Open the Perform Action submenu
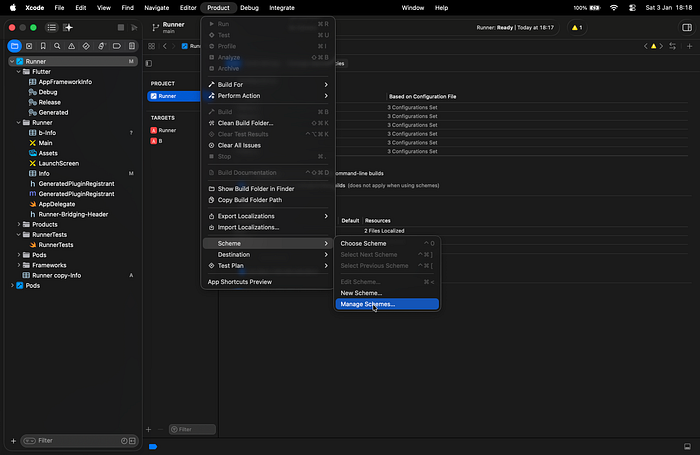700x455 pixels. pyautogui.click(x=268, y=96)
